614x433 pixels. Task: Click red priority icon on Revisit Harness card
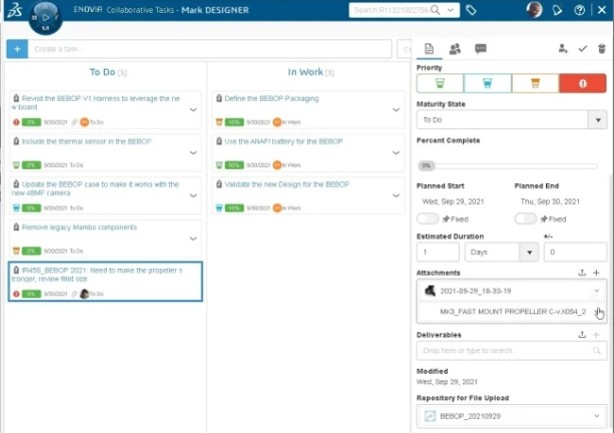tap(16, 122)
